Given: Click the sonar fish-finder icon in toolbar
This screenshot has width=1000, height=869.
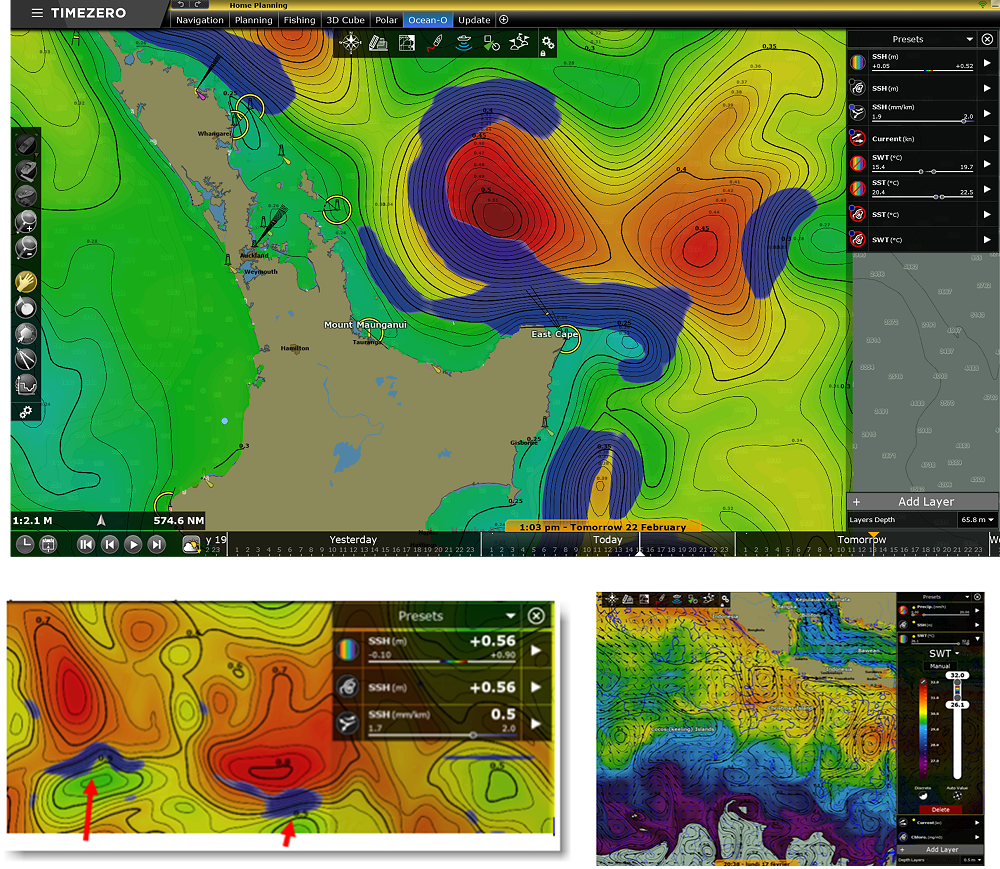Looking at the screenshot, I should point(464,42).
